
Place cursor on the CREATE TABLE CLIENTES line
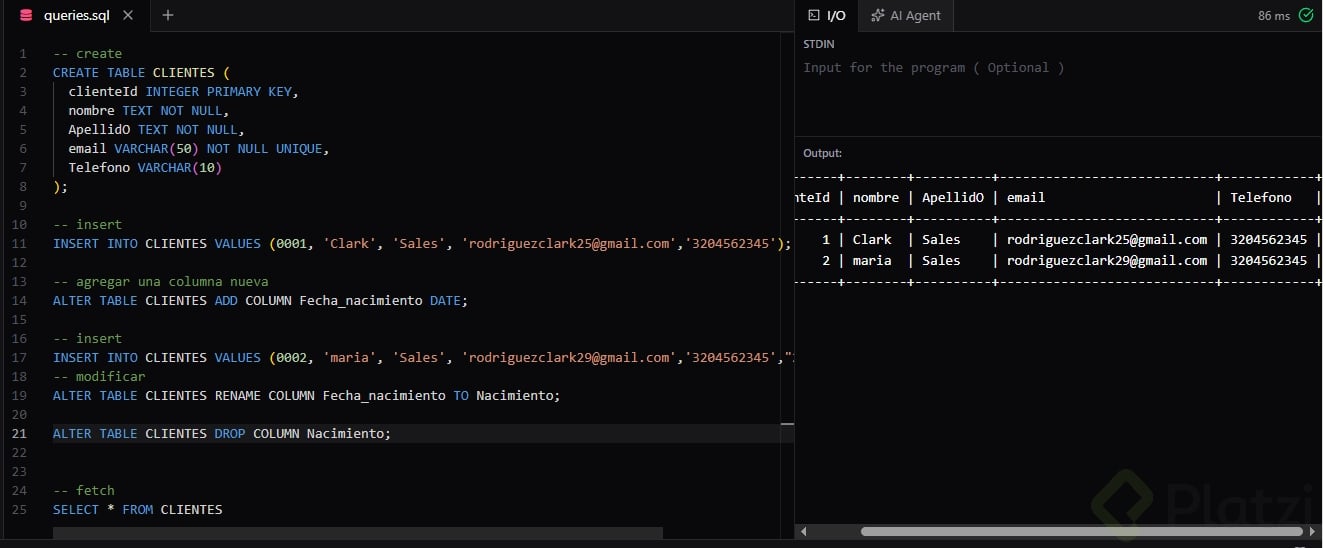pos(141,73)
